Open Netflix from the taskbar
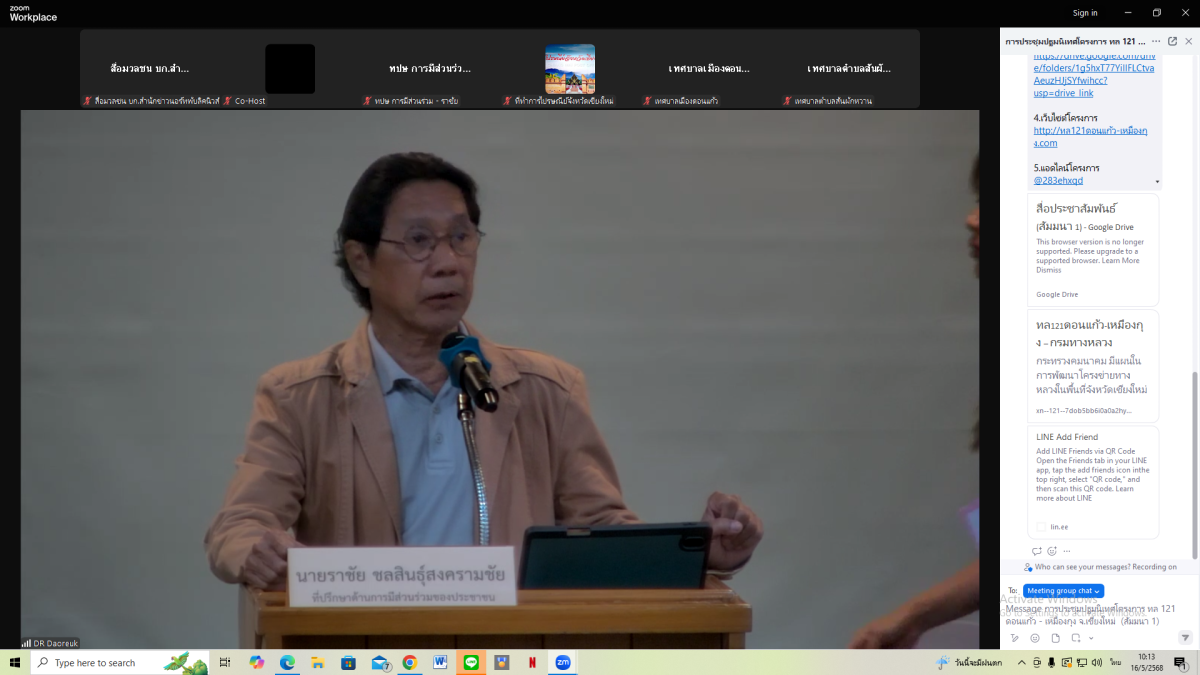This screenshot has width=1200, height=675. [532, 662]
